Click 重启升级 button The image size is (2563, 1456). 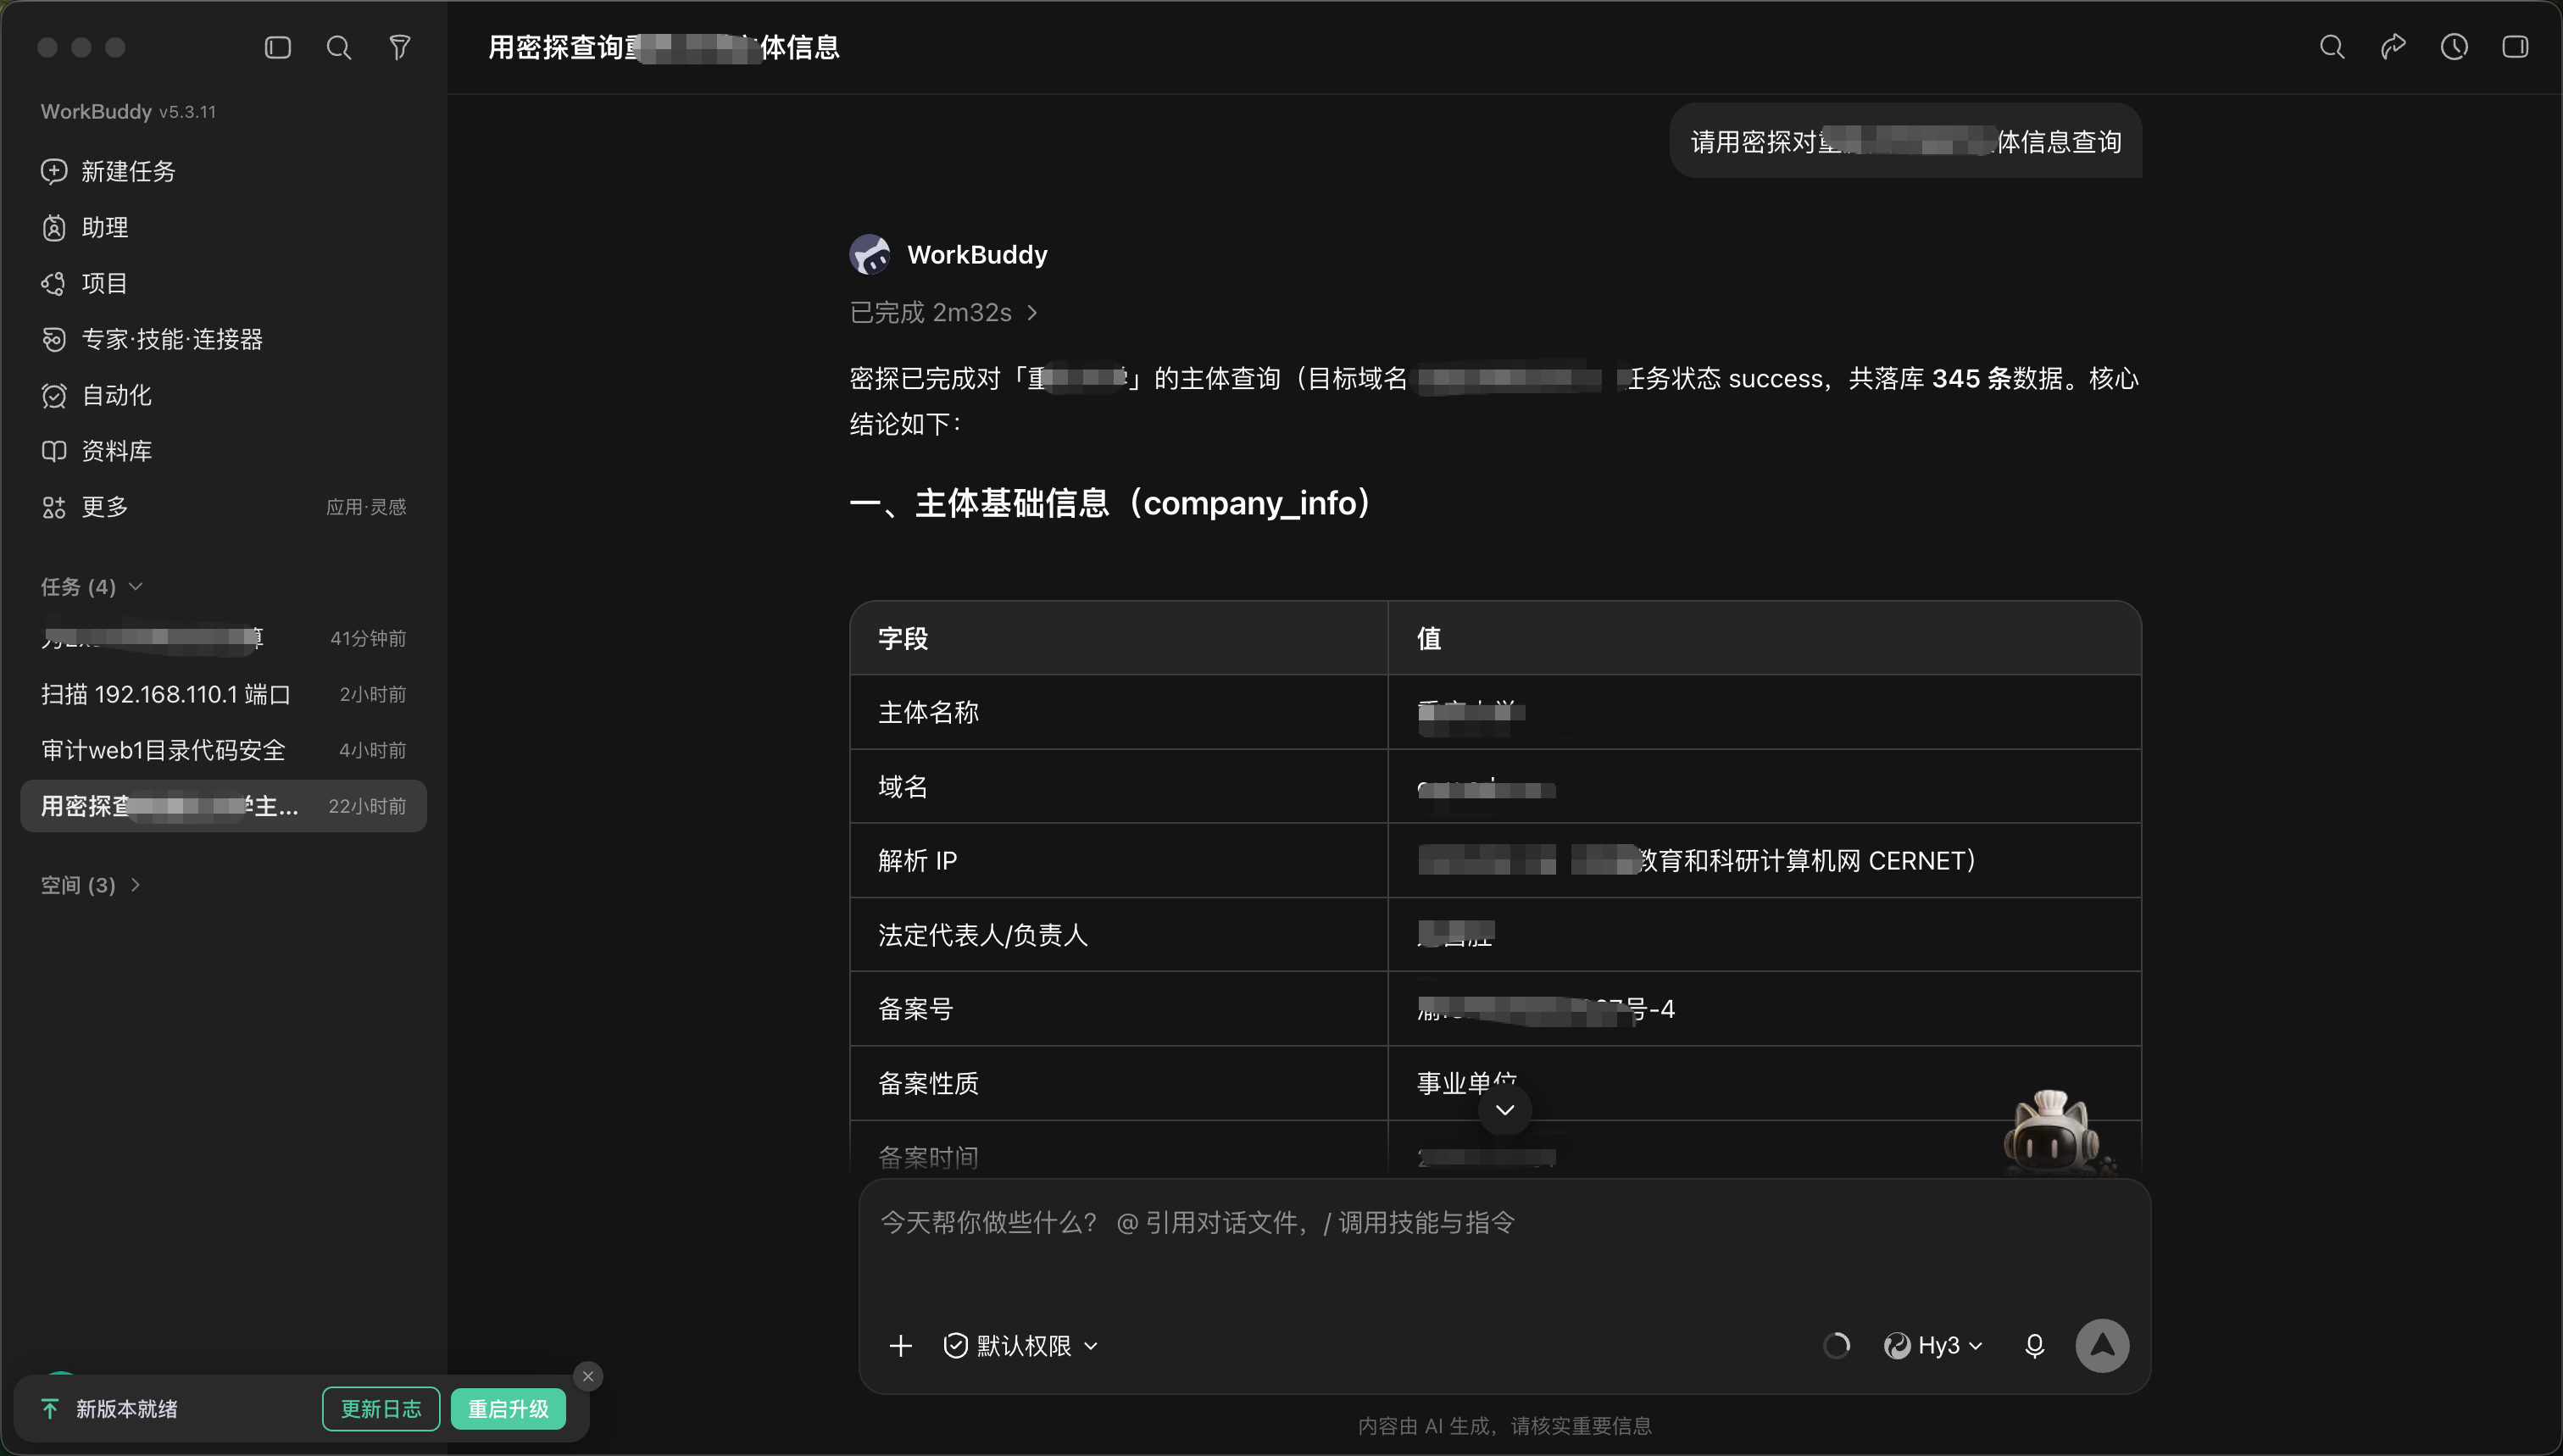pos(508,1409)
